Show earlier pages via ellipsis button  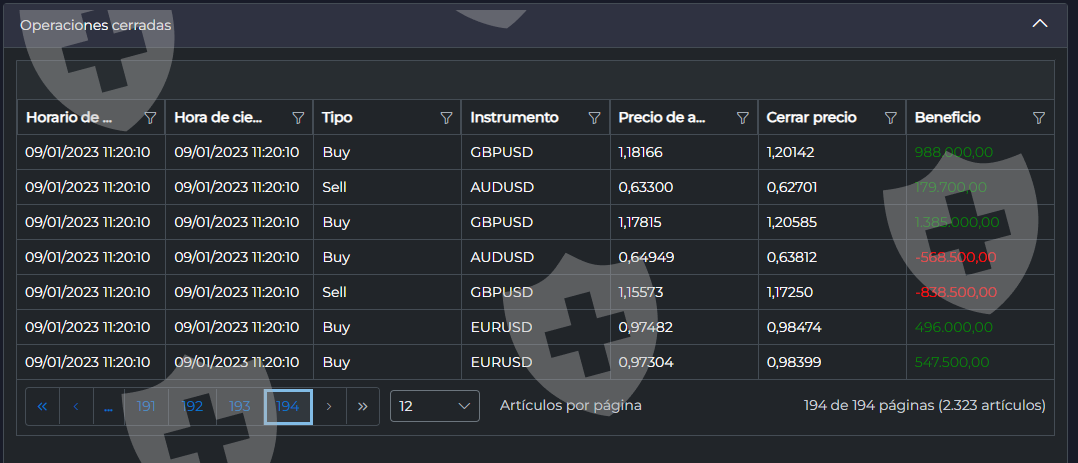click(x=108, y=407)
